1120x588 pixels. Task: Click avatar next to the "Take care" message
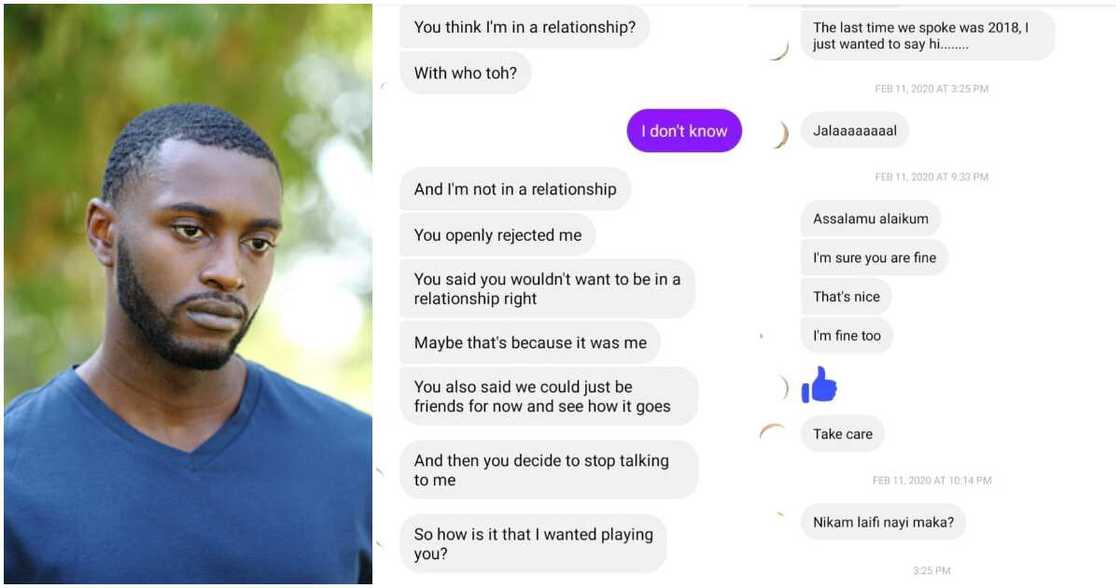(x=771, y=432)
